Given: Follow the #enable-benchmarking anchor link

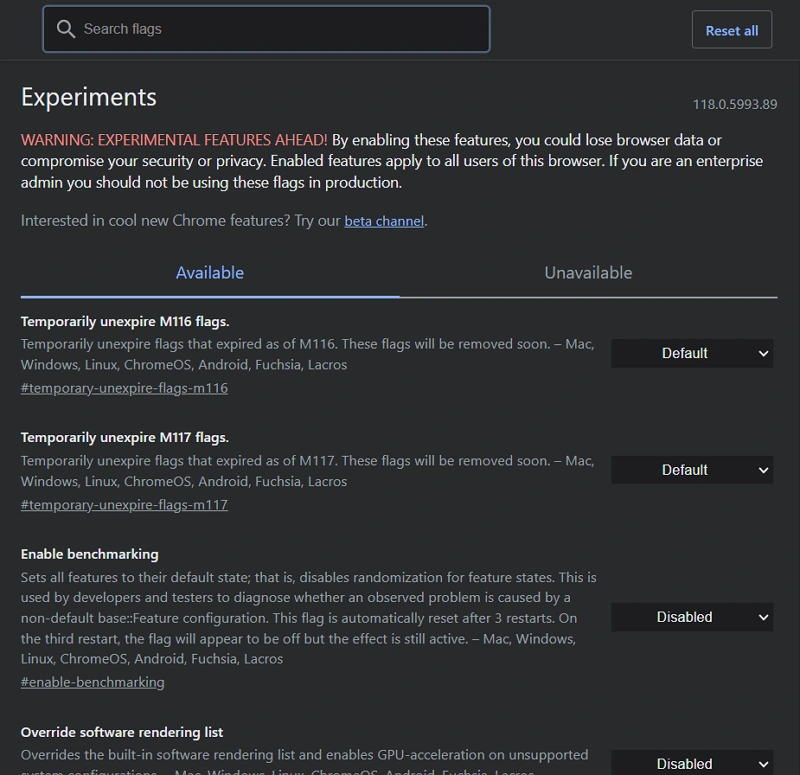Looking at the screenshot, I should (x=93, y=682).
